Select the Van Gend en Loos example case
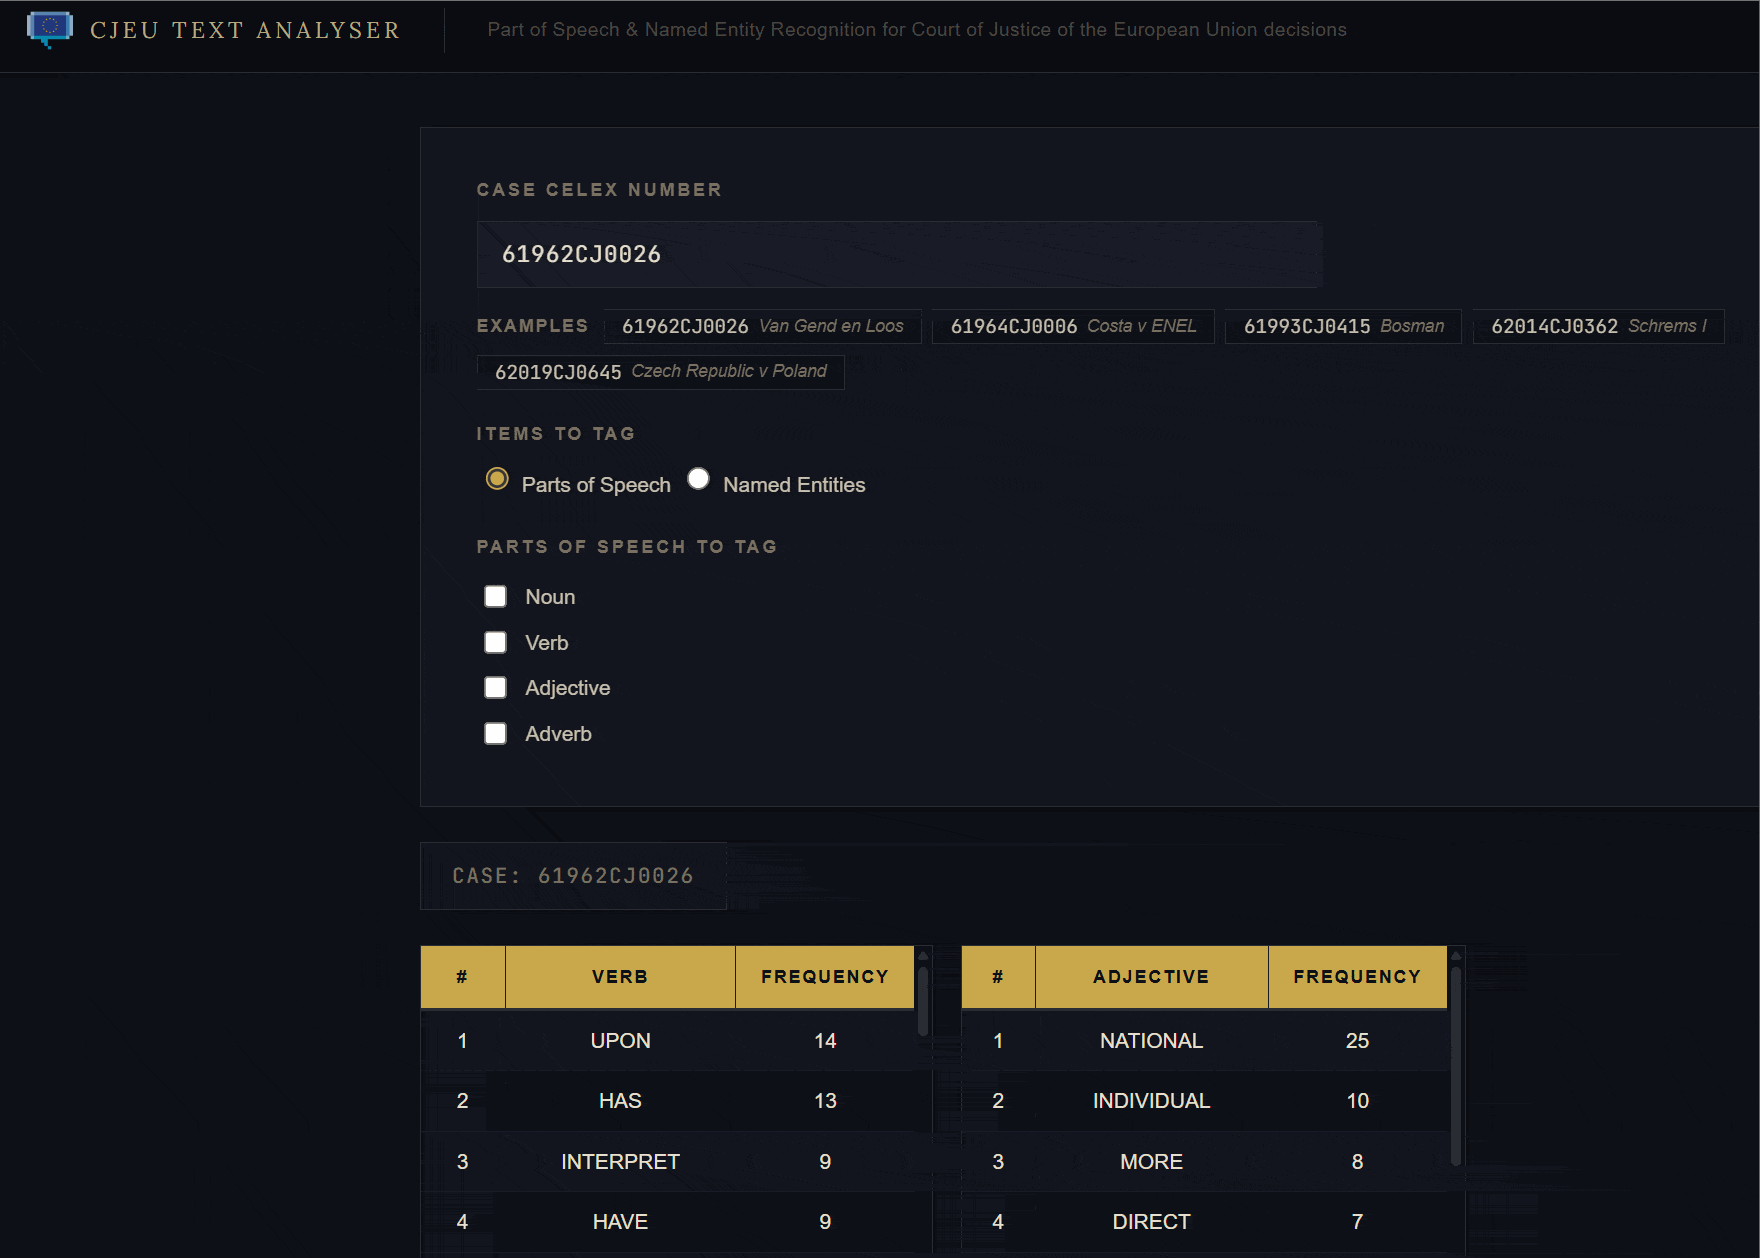 [x=761, y=326]
